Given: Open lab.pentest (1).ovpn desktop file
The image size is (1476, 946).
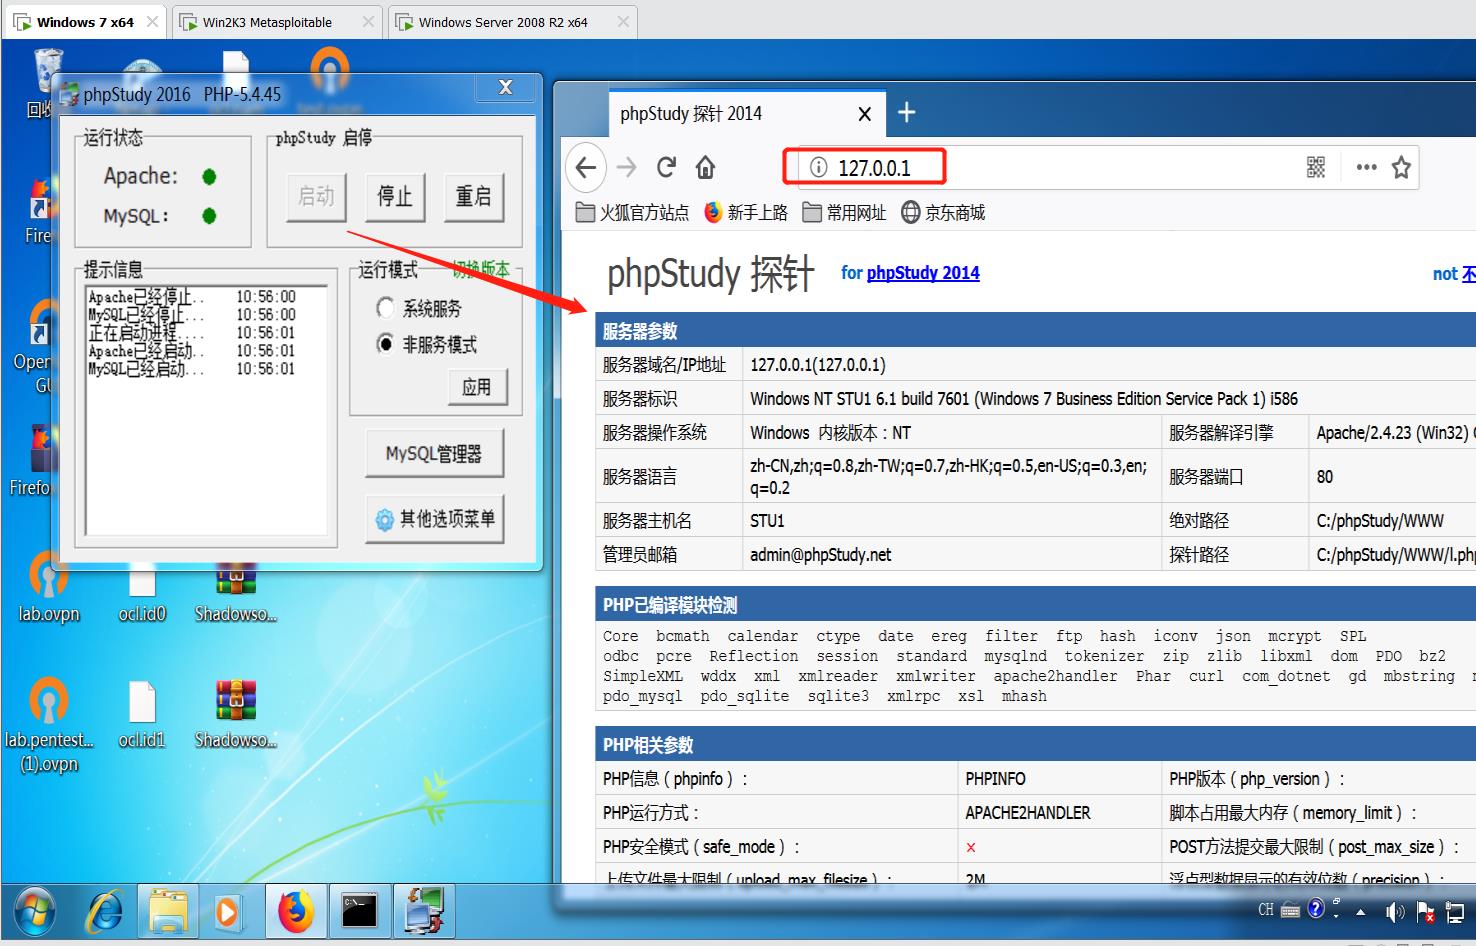Looking at the screenshot, I should point(48,725).
